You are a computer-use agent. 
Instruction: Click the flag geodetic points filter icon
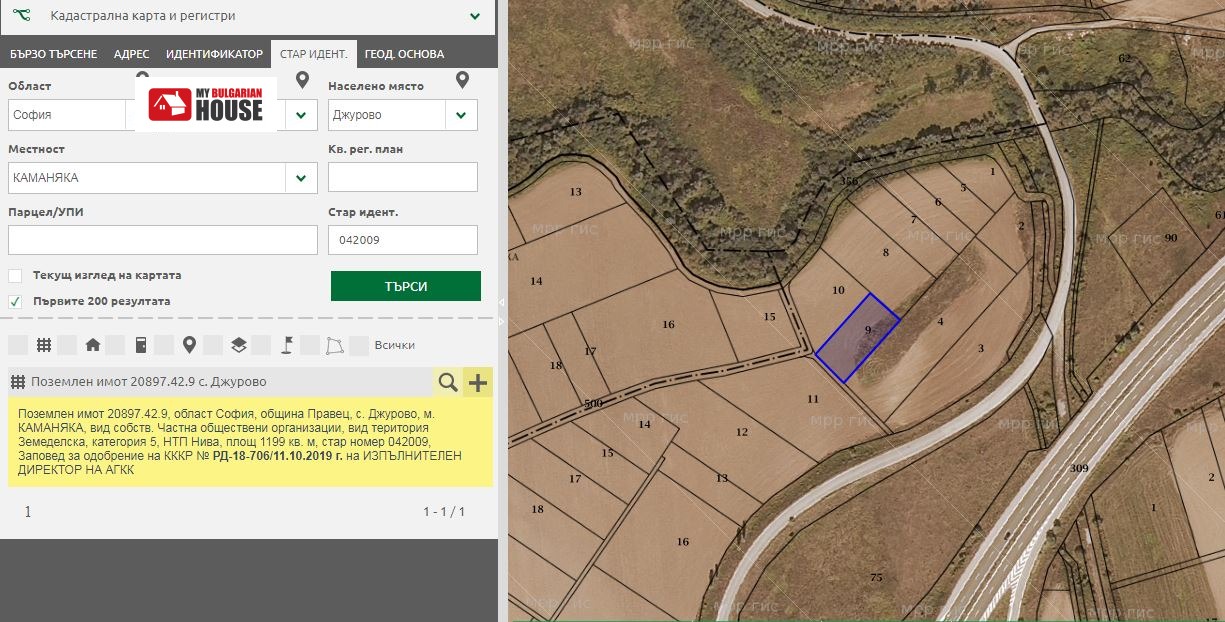click(286, 345)
